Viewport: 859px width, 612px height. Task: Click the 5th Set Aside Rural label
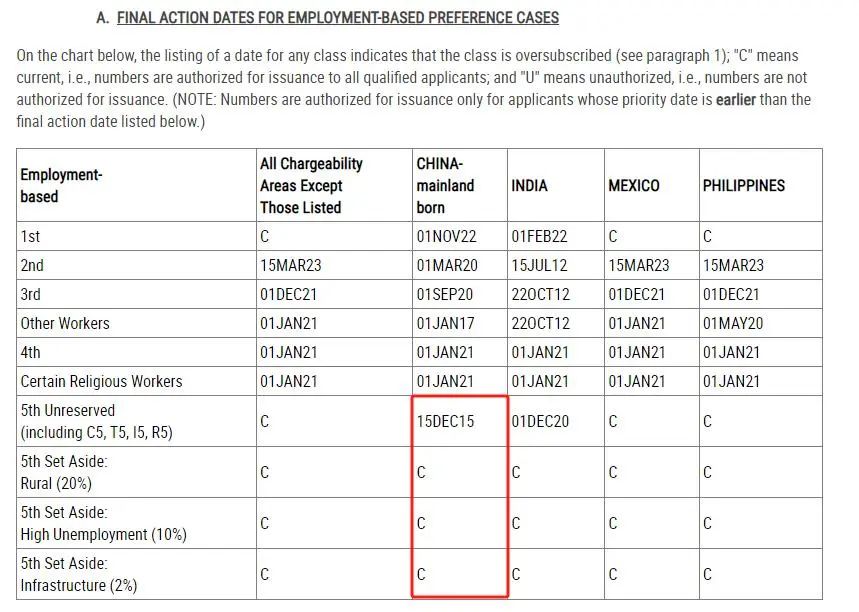64,472
